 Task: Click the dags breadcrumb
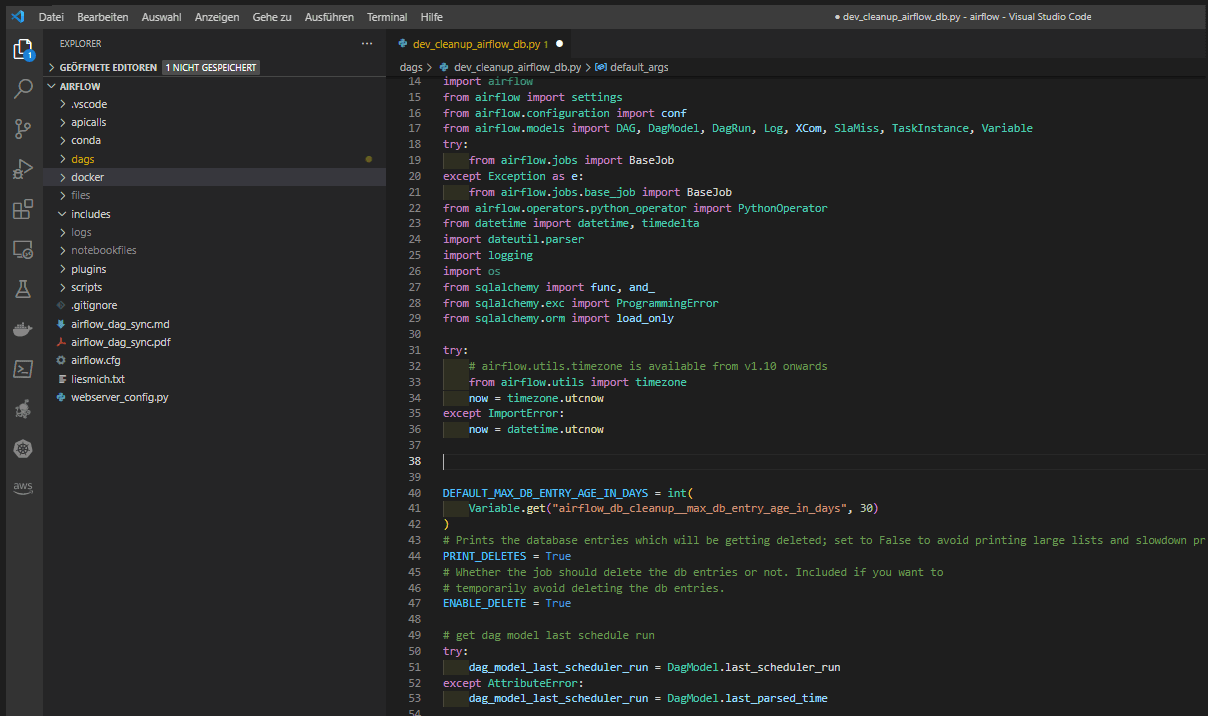411,67
